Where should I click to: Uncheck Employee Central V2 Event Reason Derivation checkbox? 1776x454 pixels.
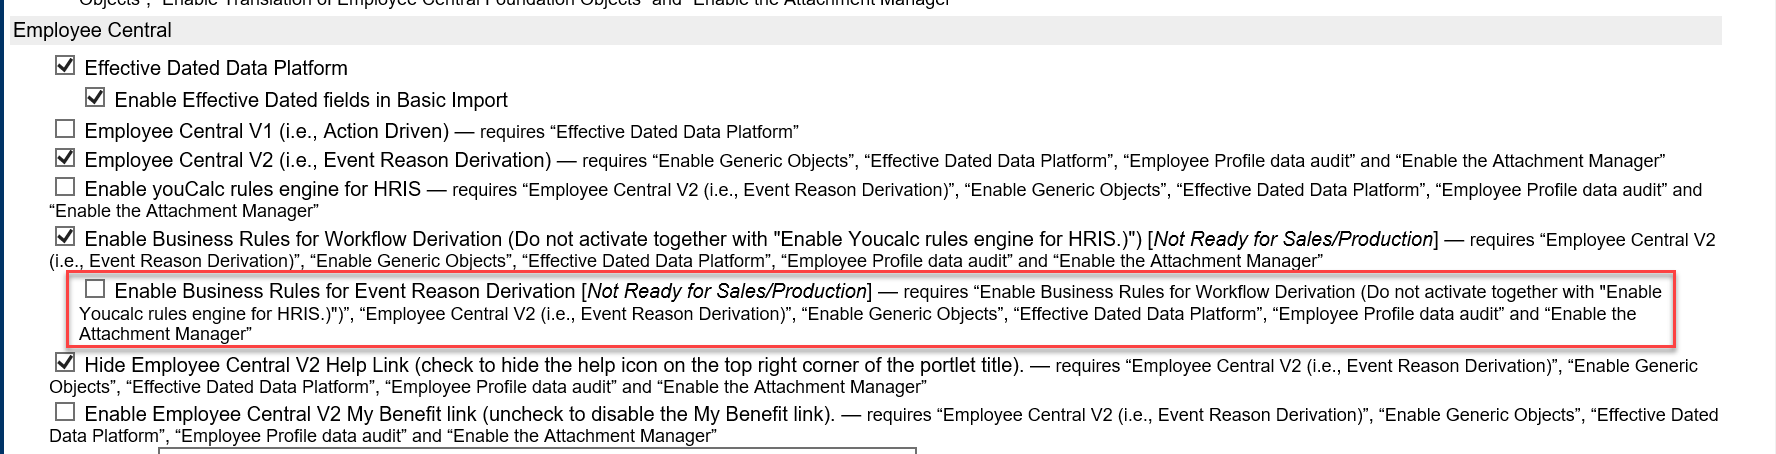coord(65,157)
